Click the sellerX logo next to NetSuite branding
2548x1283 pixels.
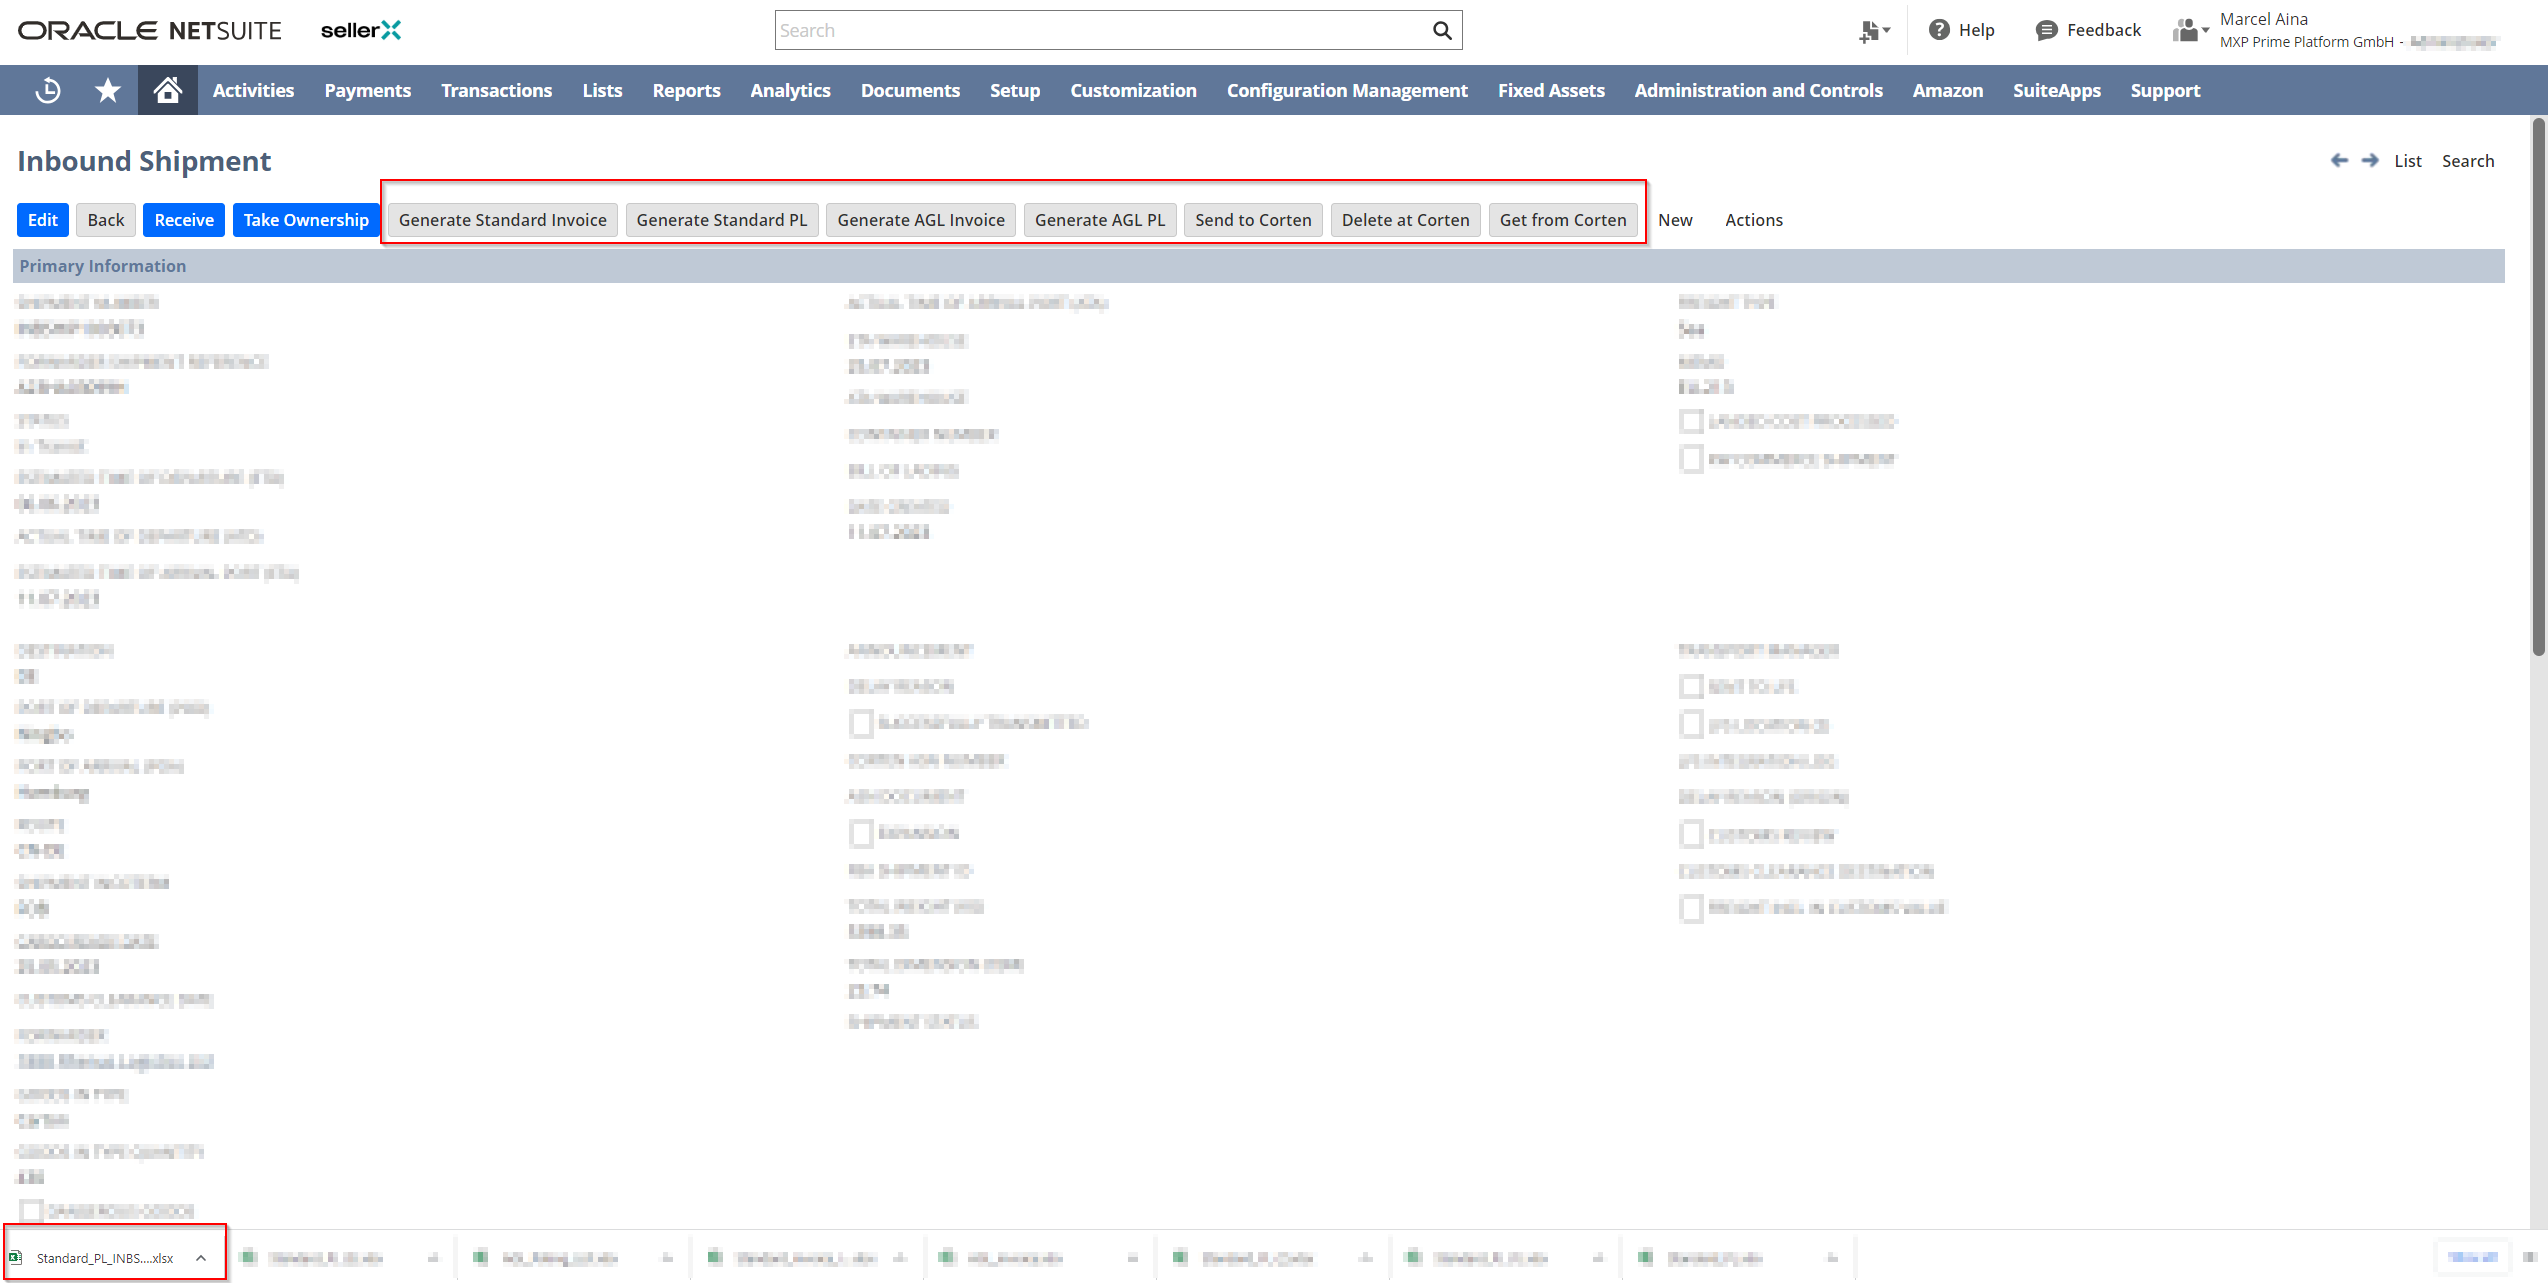tap(361, 30)
